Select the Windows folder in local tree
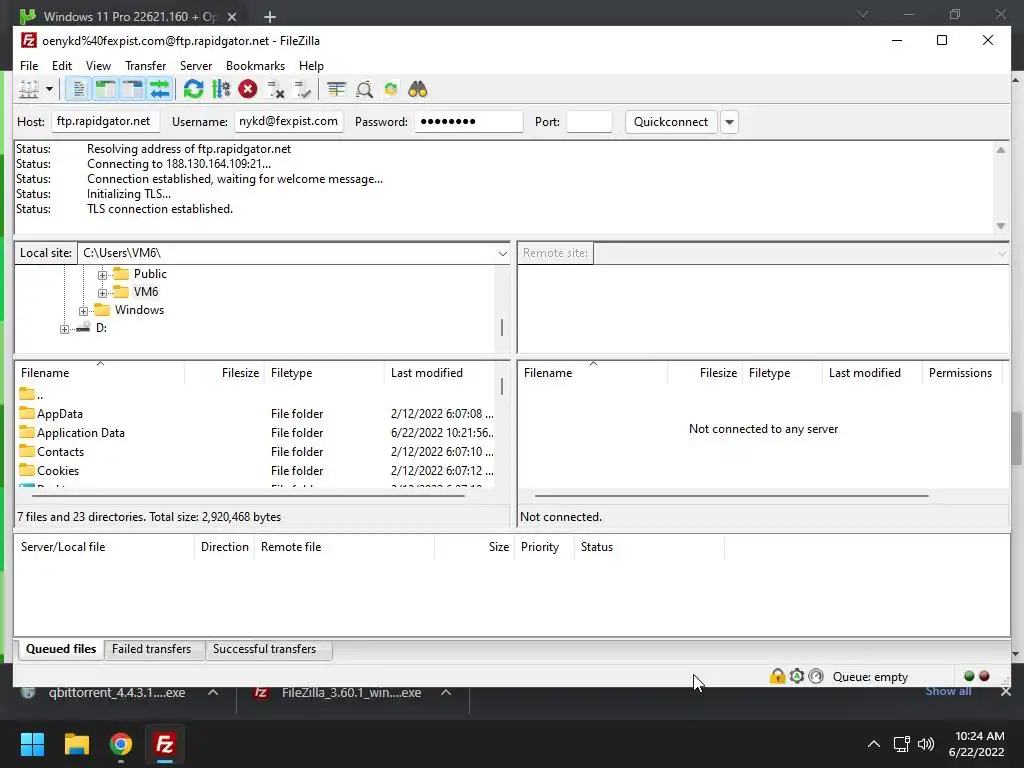This screenshot has width=1024, height=768. point(139,310)
